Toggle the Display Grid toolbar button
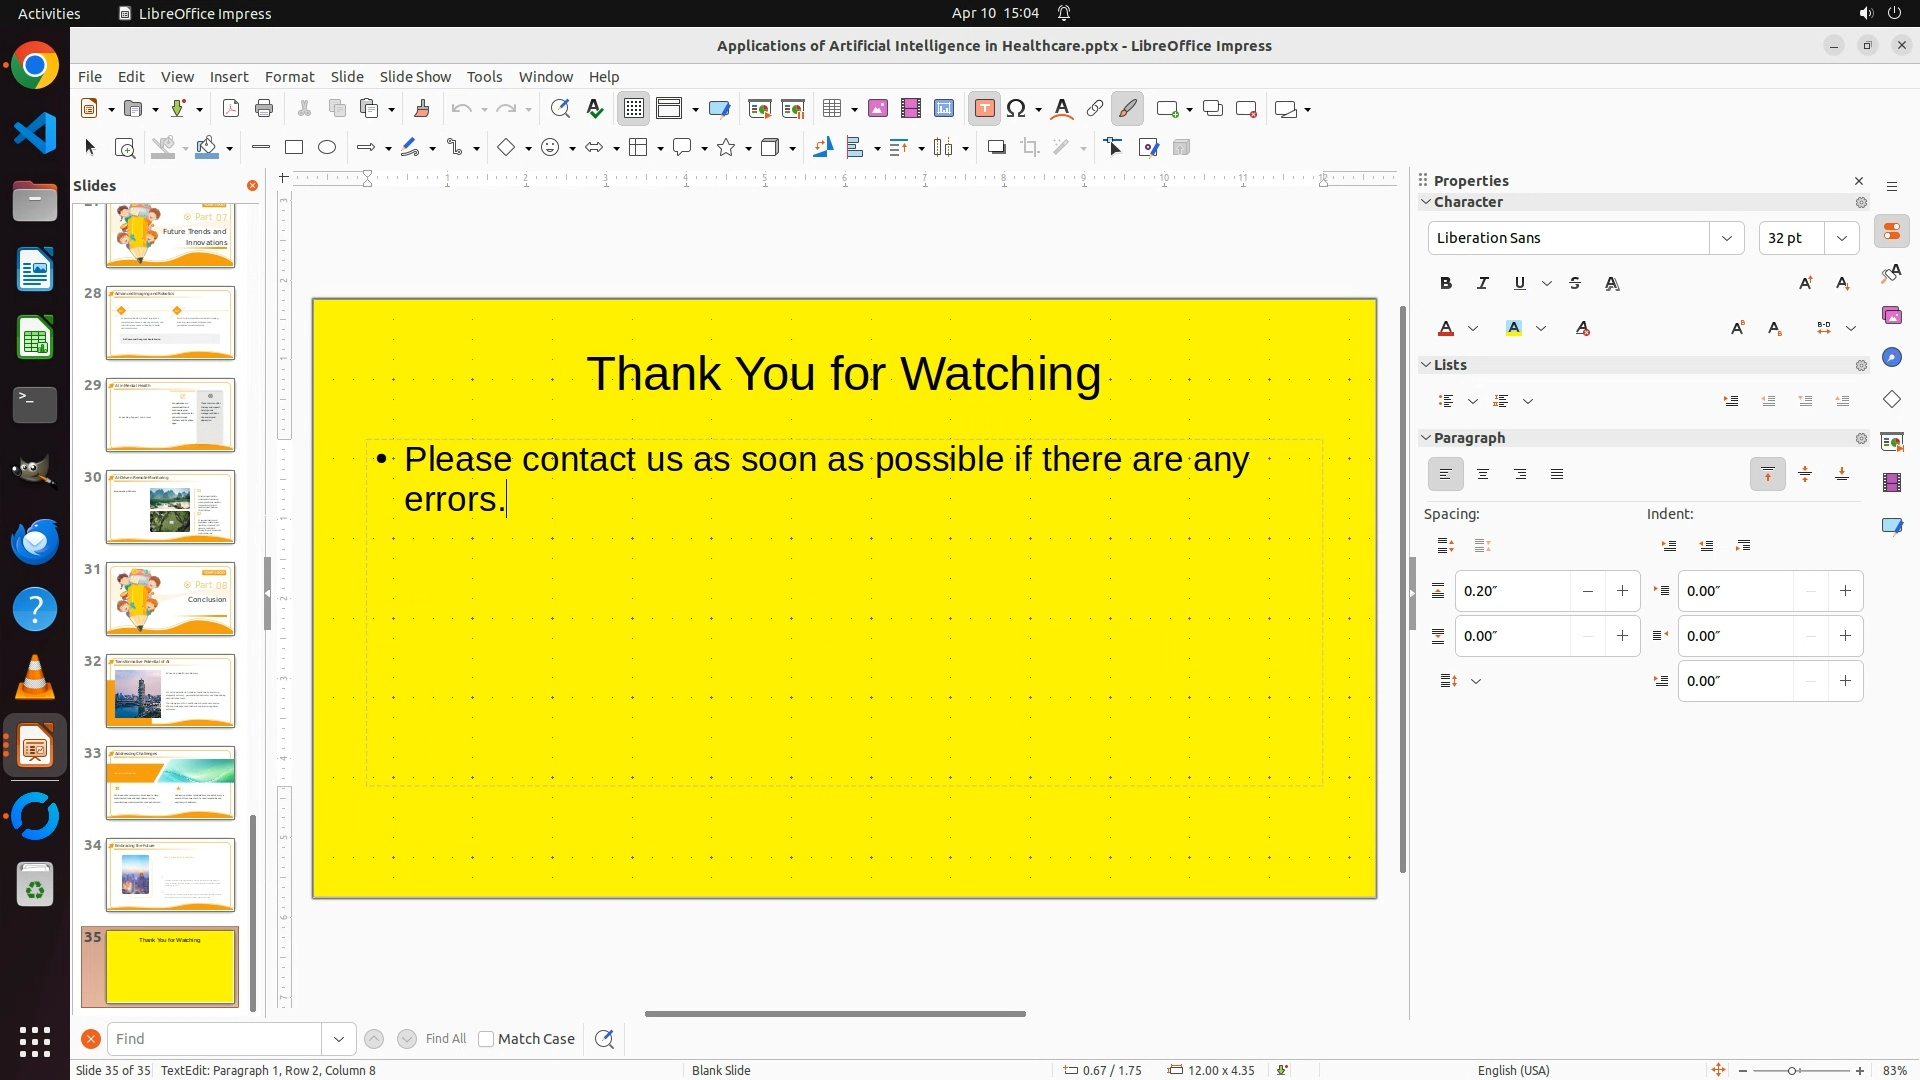 coord(634,109)
